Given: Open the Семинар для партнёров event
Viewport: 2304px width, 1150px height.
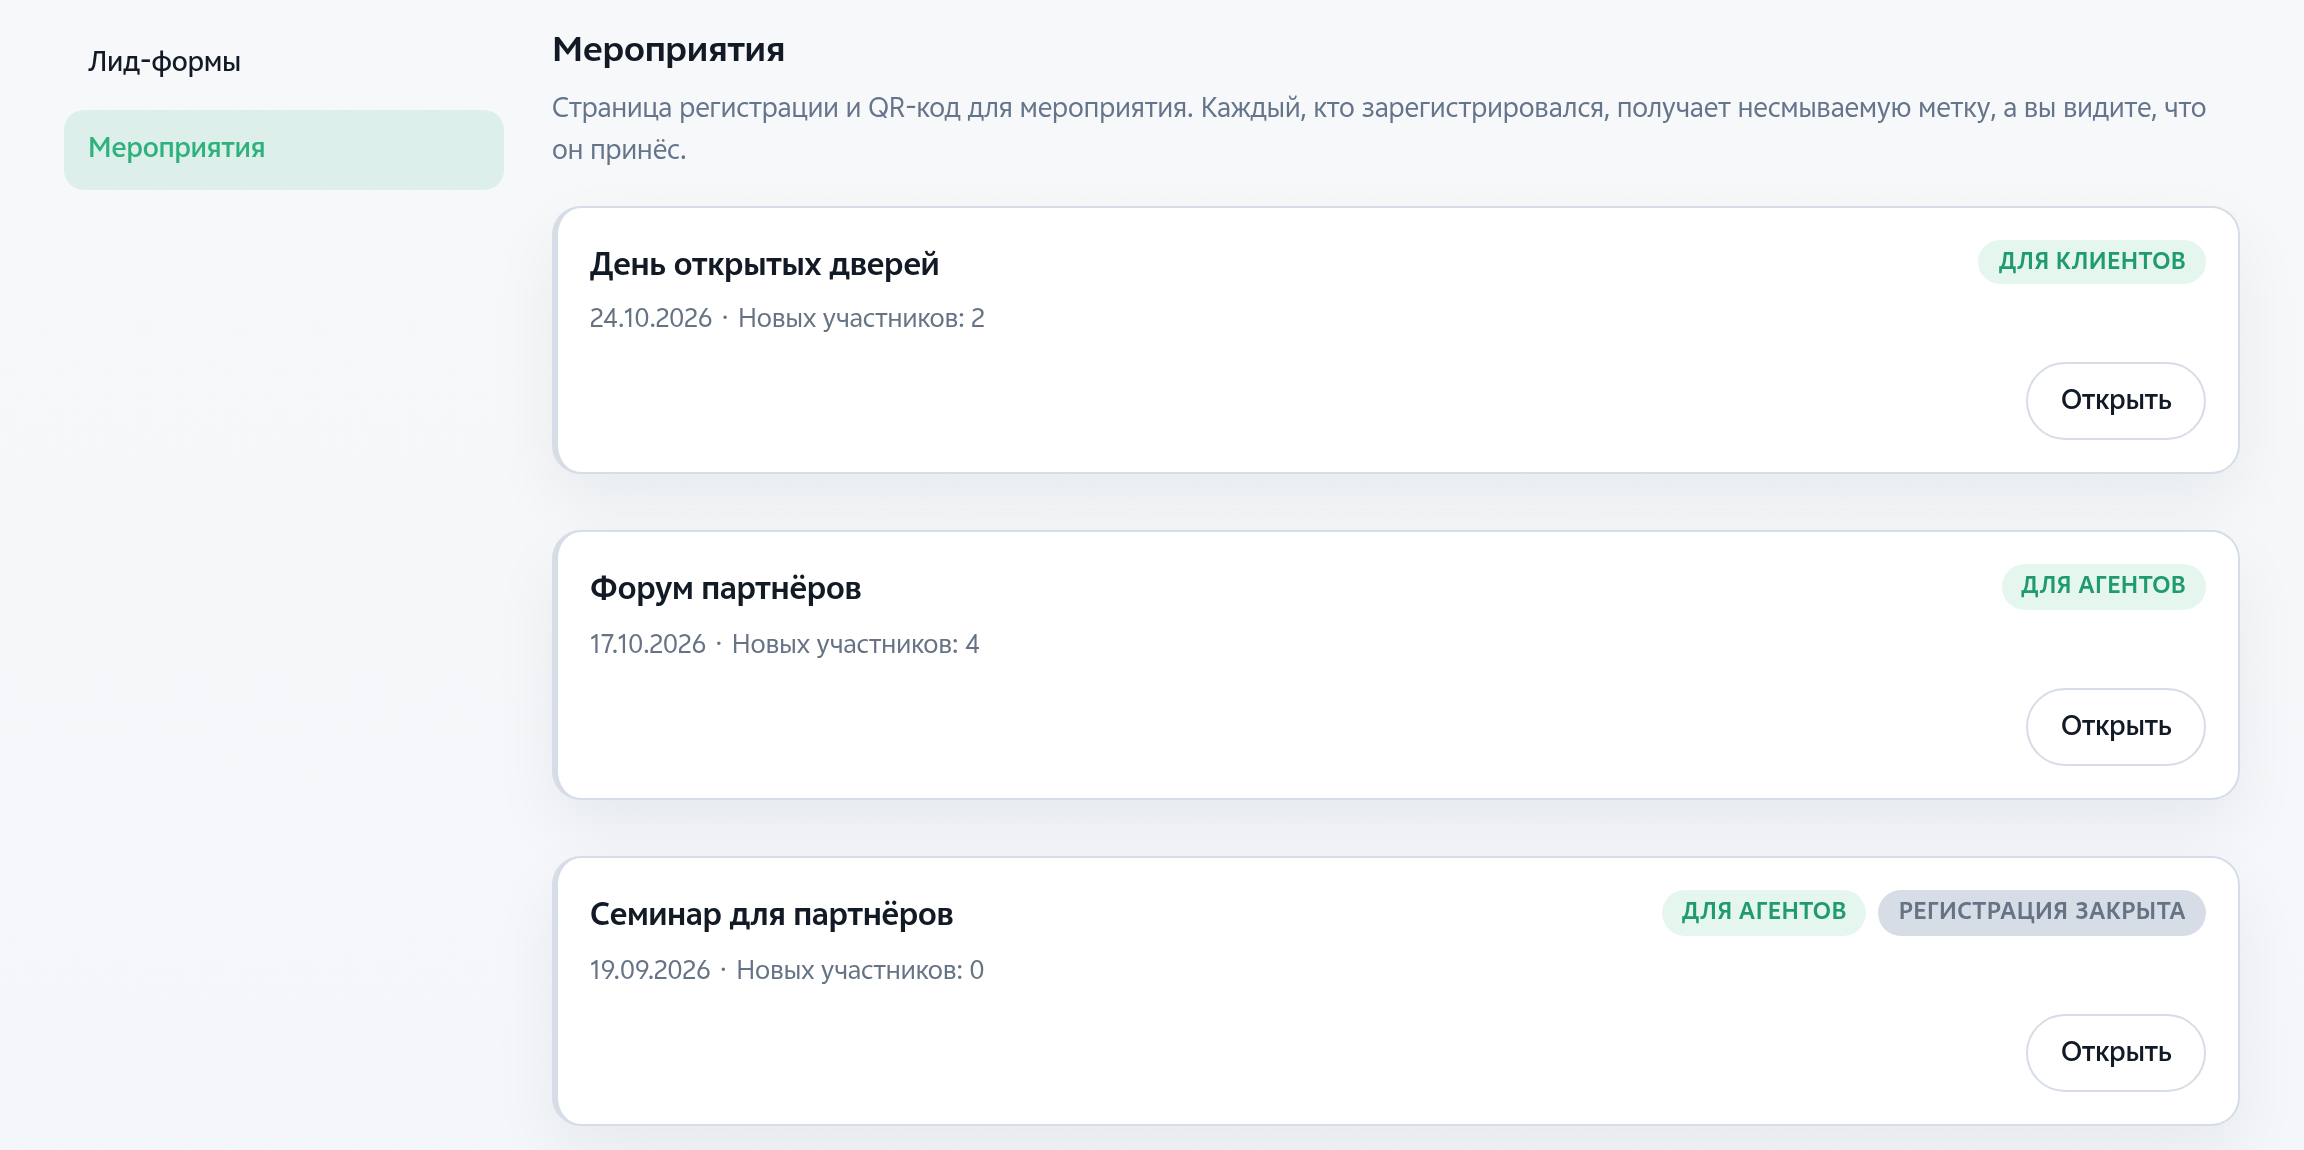Looking at the screenshot, I should 2115,1052.
